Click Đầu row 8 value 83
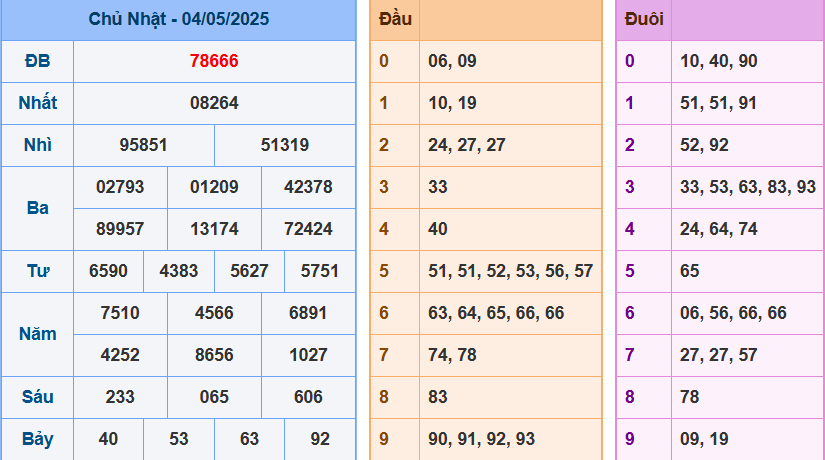 pos(438,397)
